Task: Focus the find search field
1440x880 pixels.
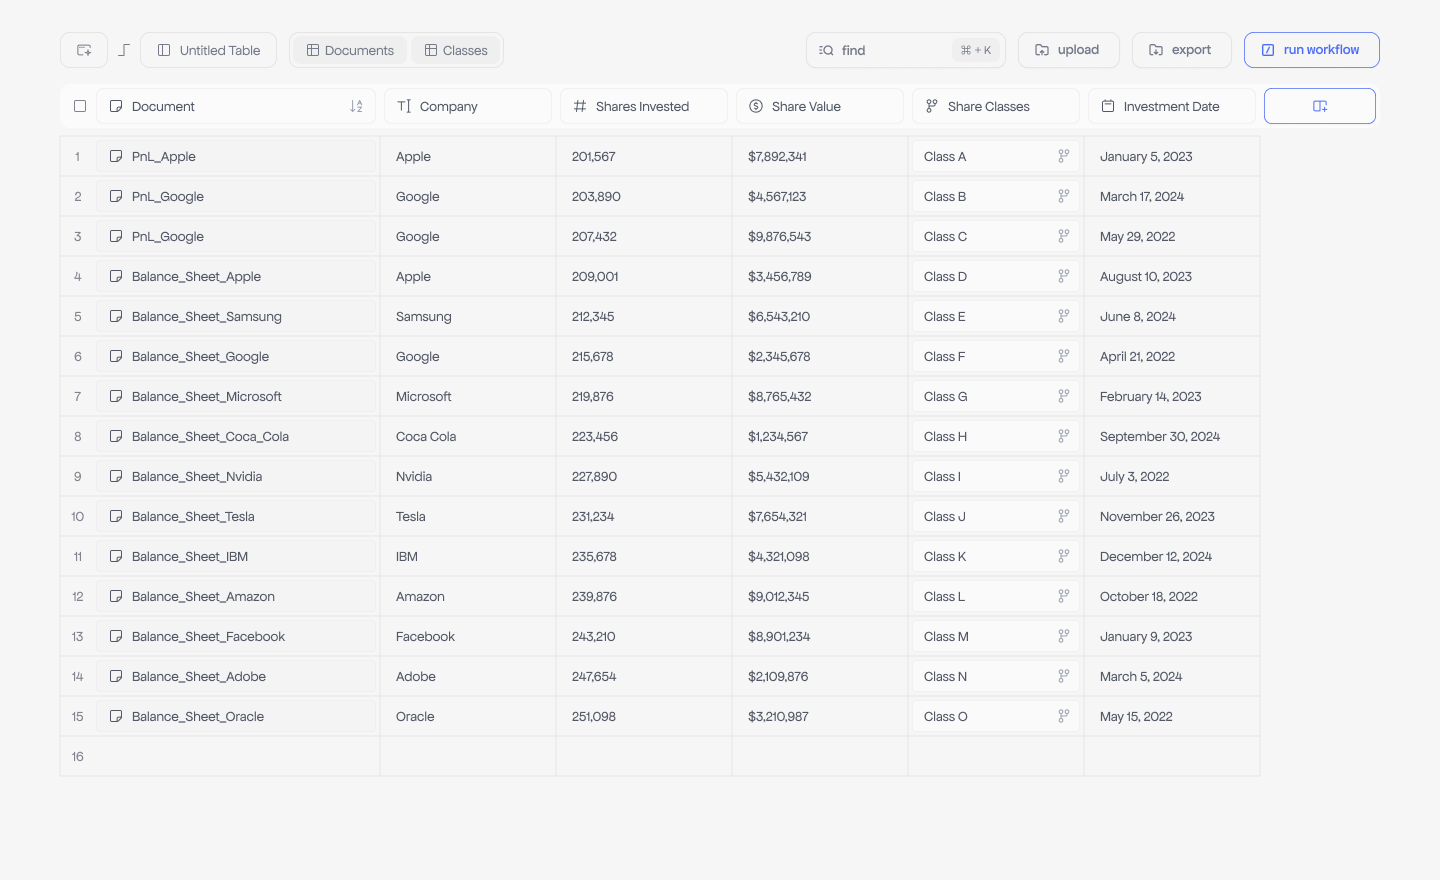Action: (905, 50)
